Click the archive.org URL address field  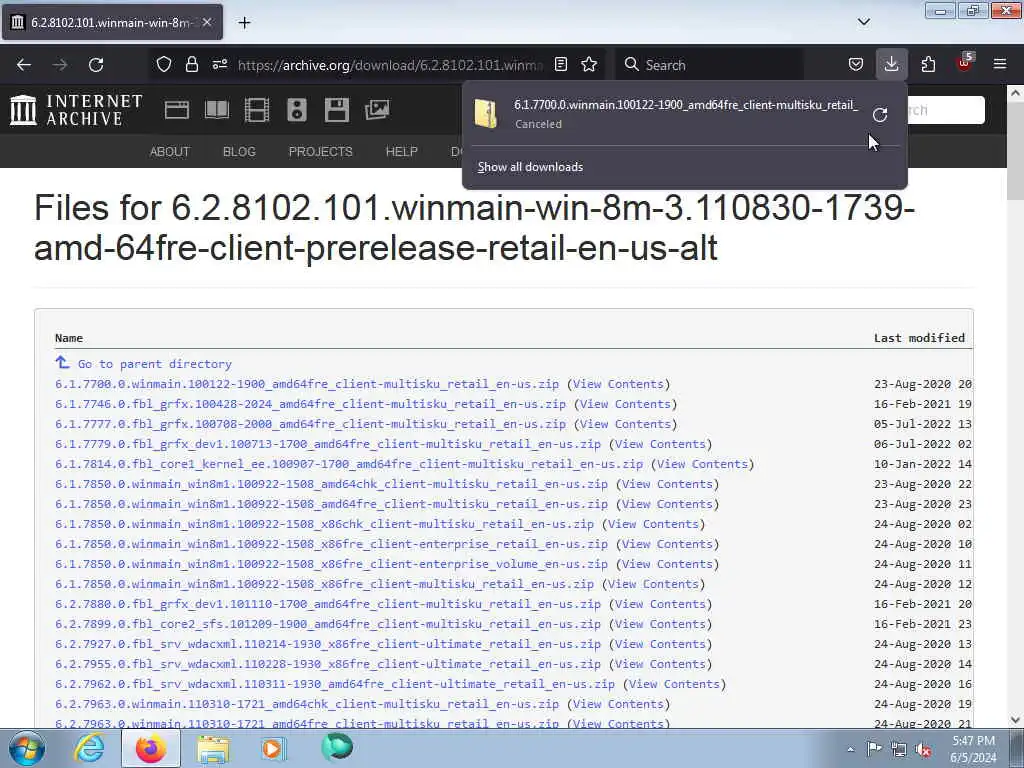pos(389,65)
